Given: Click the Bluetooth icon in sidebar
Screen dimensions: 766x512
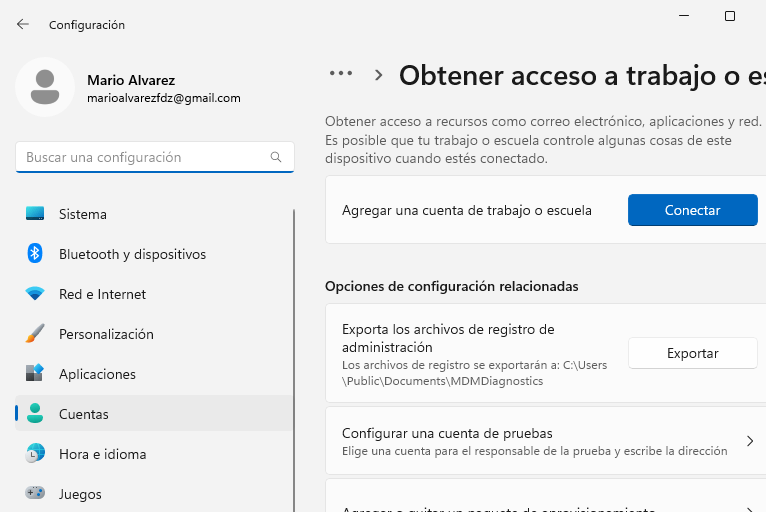Looking at the screenshot, I should pos(35,253).
